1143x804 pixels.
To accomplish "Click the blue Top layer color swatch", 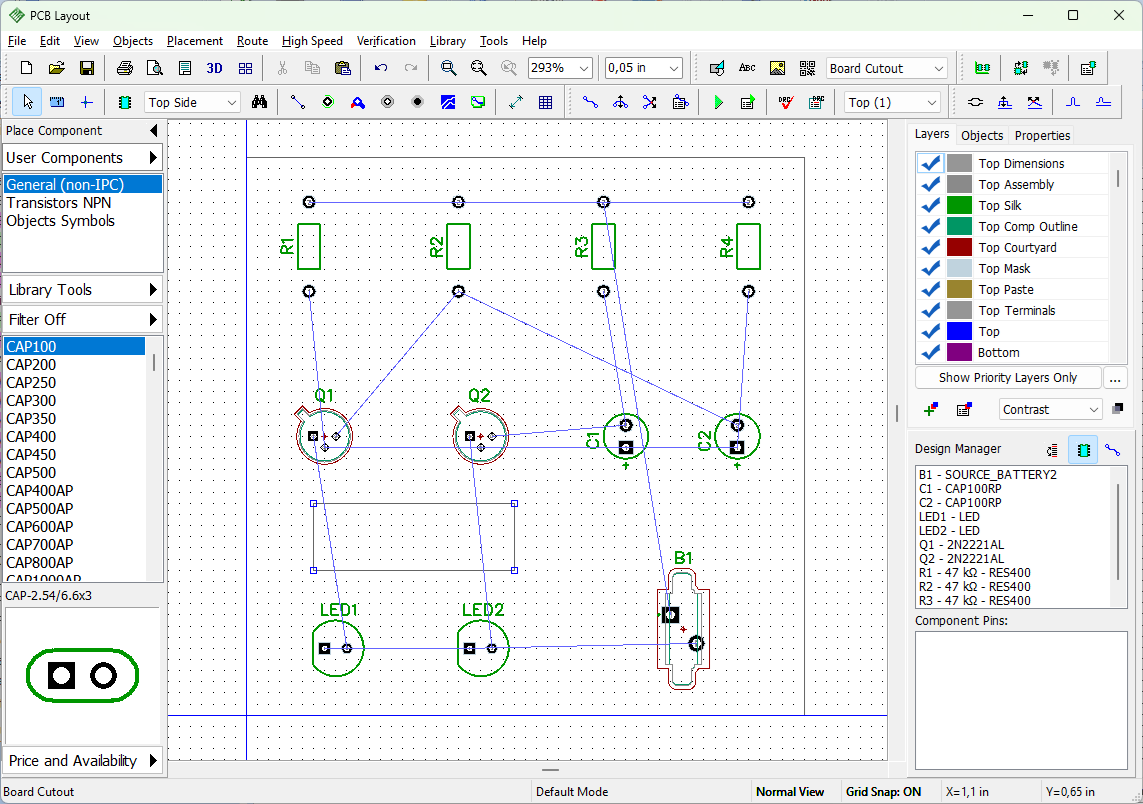I will pyautogui.click(x=959, y=332).
